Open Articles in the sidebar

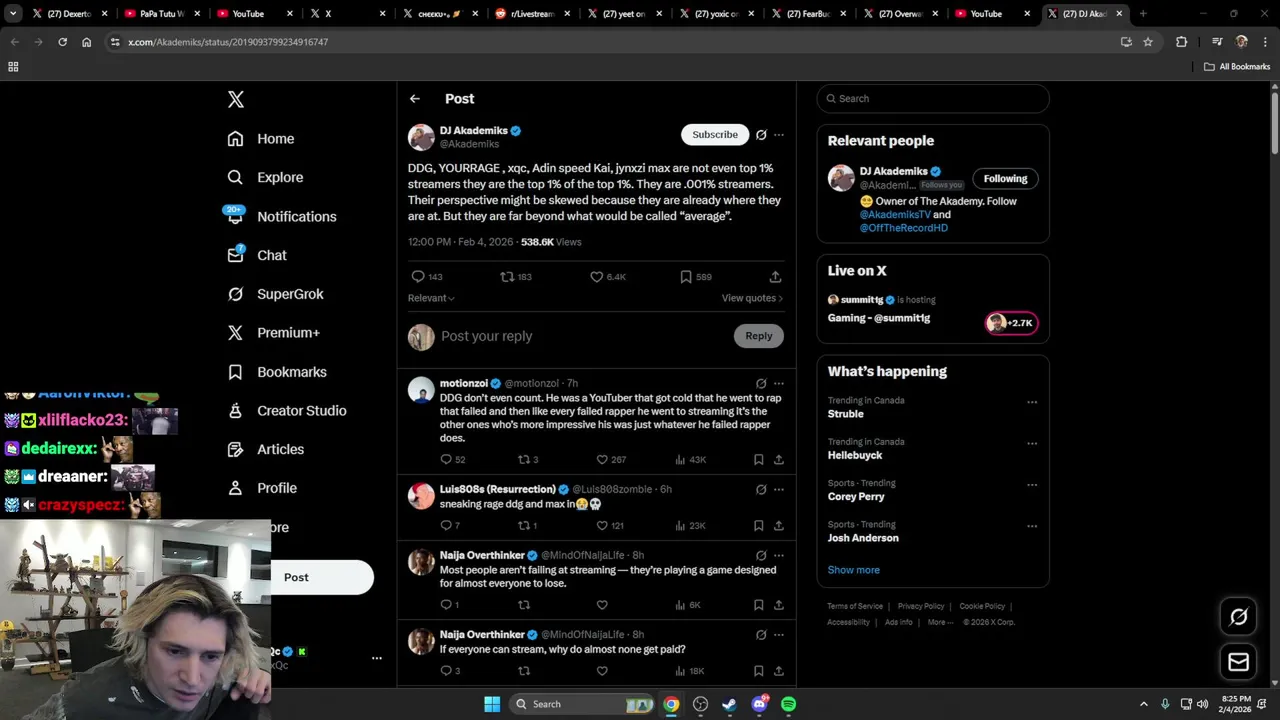(x=266, y=450)
